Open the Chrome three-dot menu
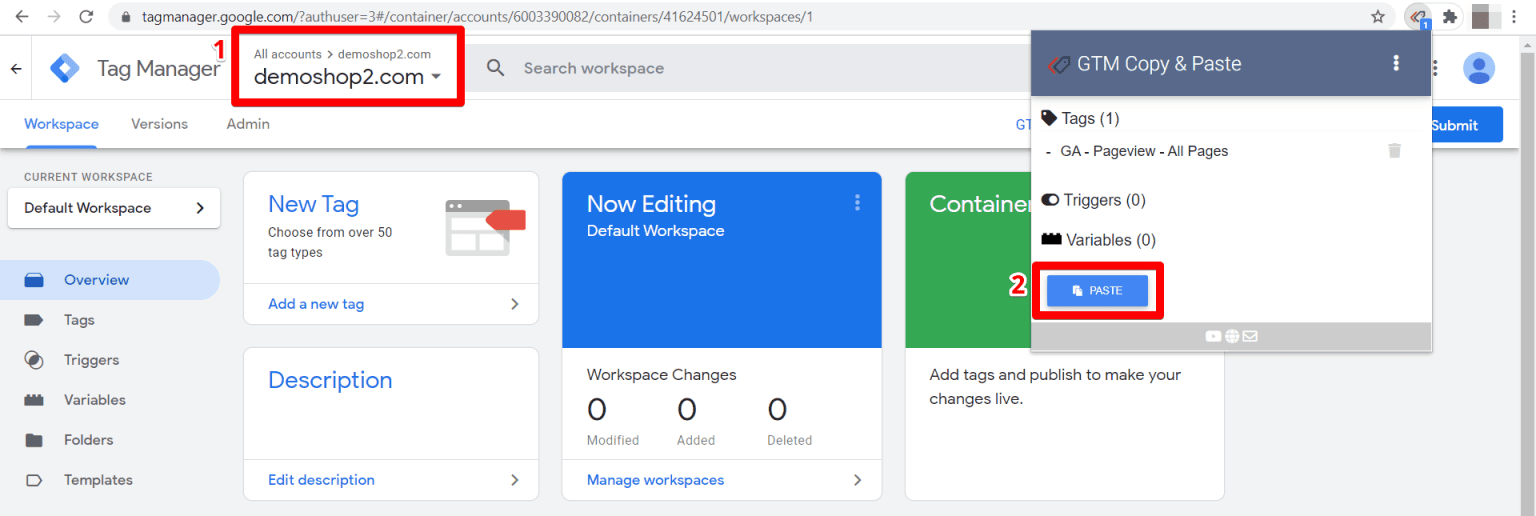Screen dimensions: 1536x516 coord(1516,17)
